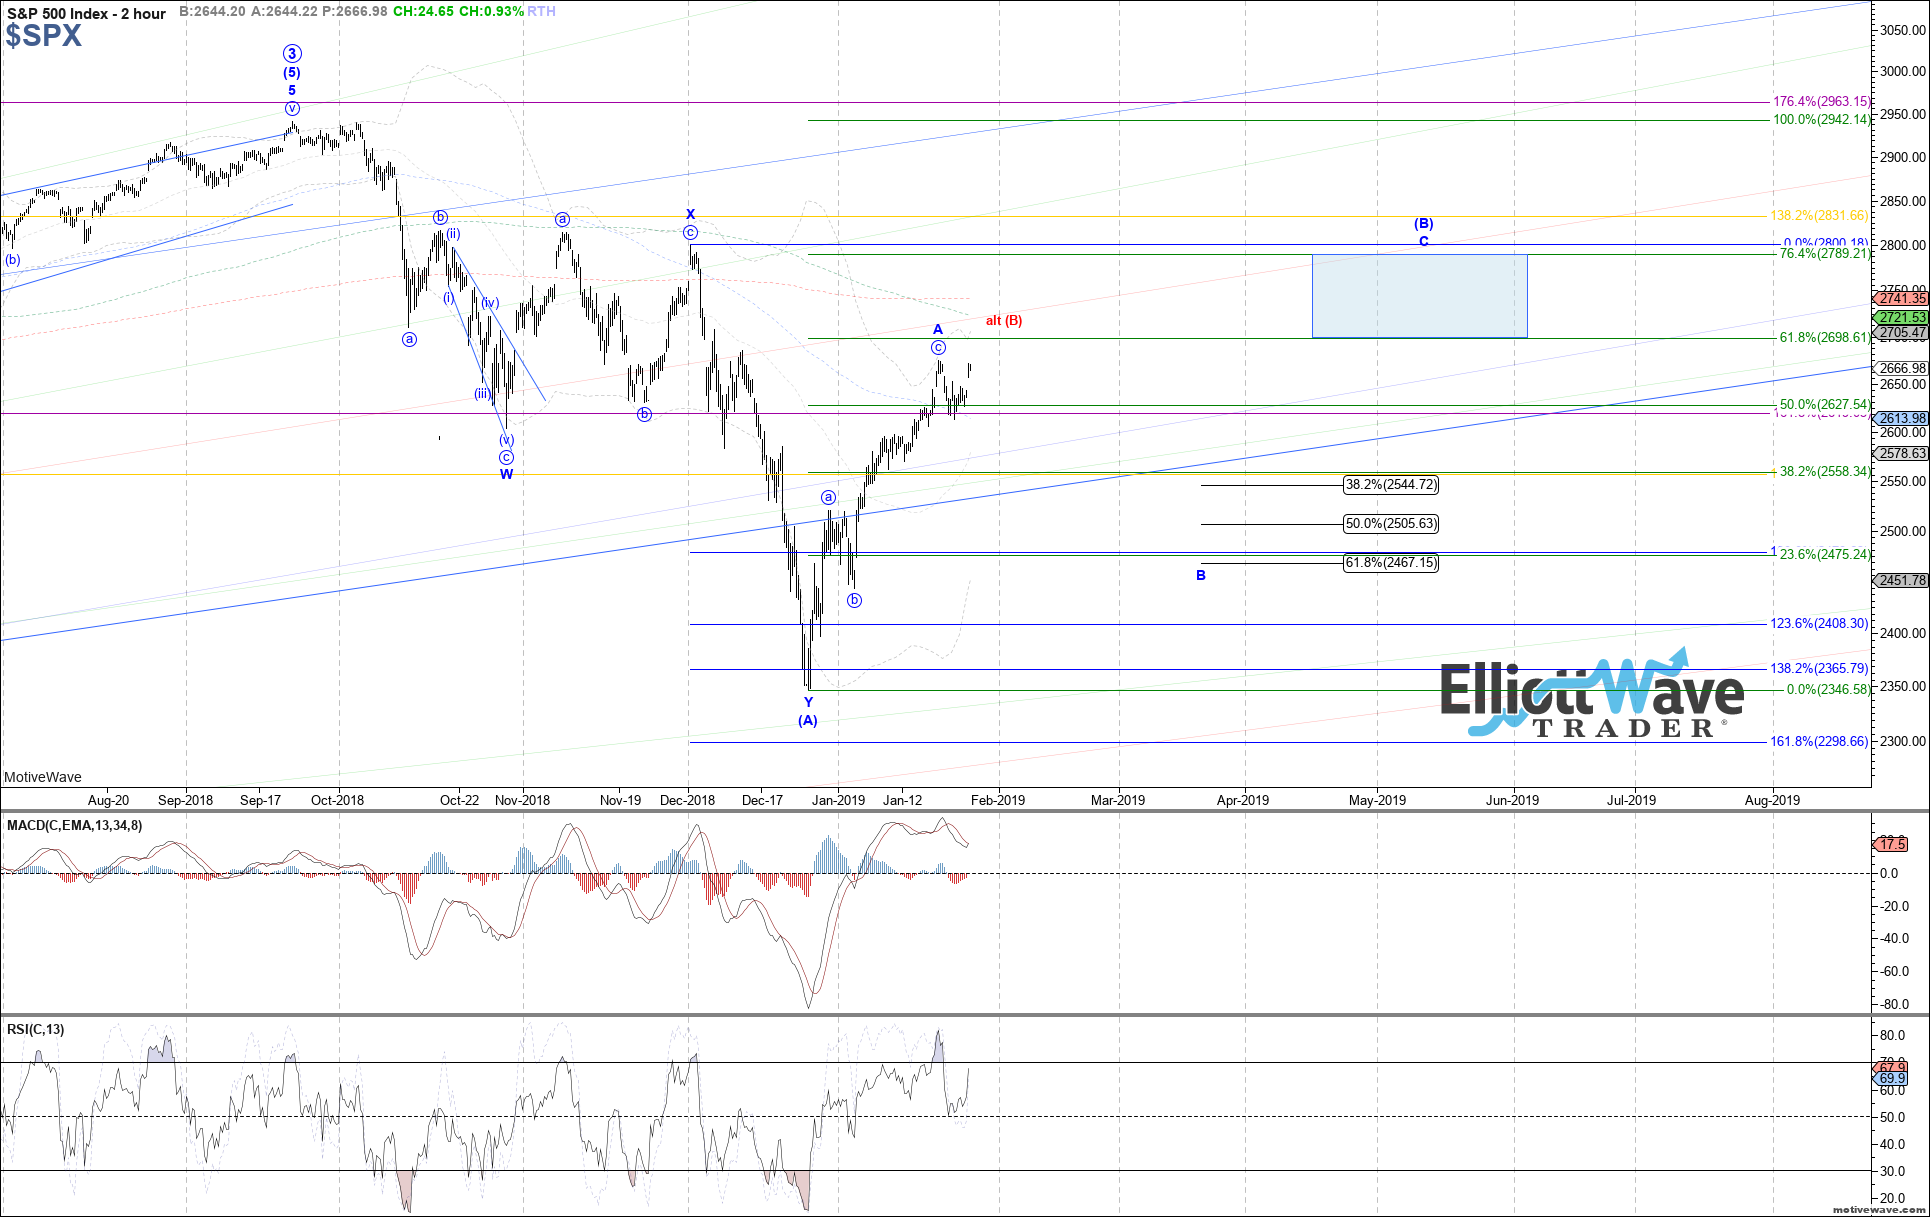The image size is (1930, 1217).
Task: Click the Feb-2019 date axis label
Action: pos(997,800)
